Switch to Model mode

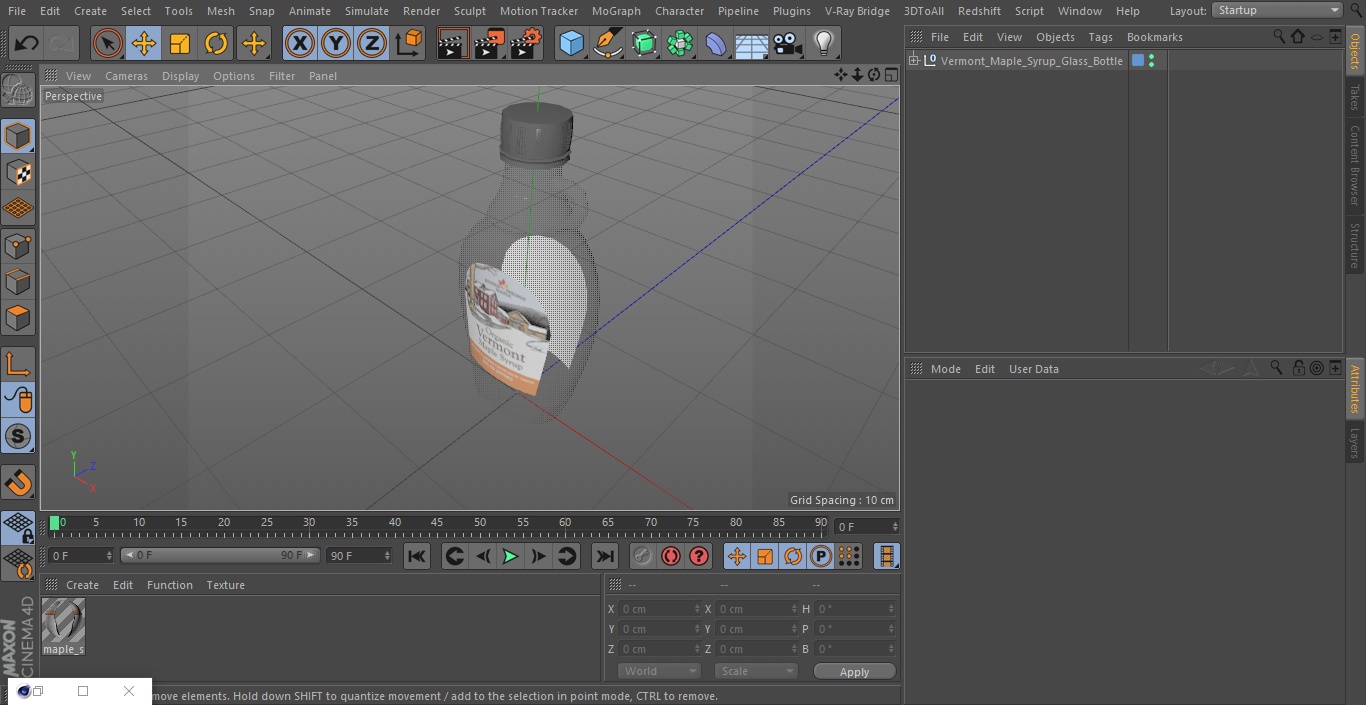pyautogui.click(x=18, y=135)
